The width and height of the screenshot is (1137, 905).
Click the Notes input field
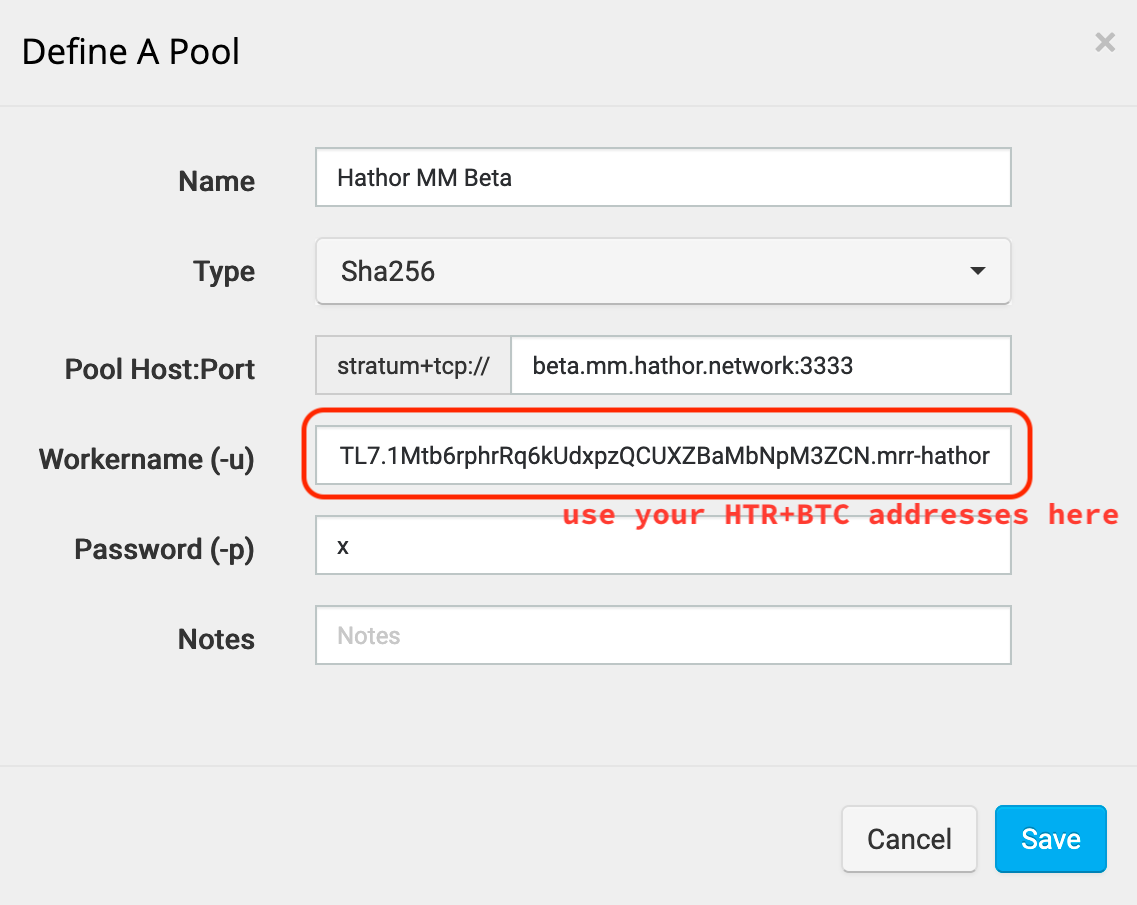tap(663, 635)
